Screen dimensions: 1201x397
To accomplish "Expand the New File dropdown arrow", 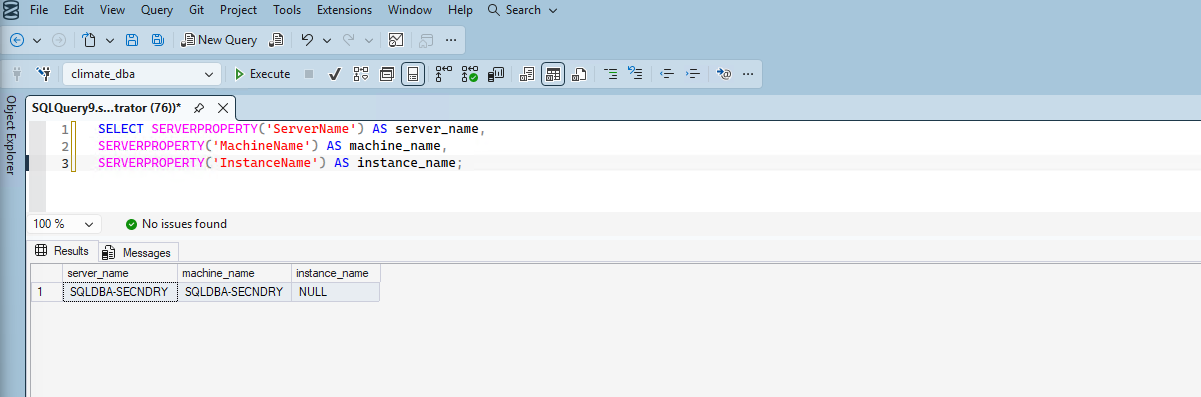I will [x=109, y=40].
